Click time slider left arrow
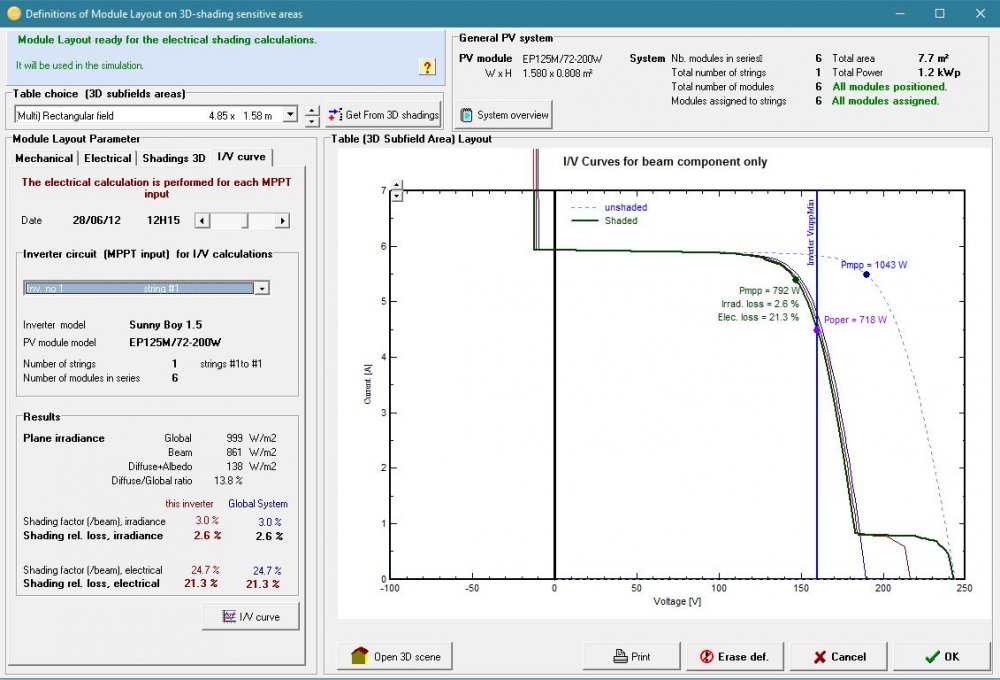 click(x=201, y=220)
